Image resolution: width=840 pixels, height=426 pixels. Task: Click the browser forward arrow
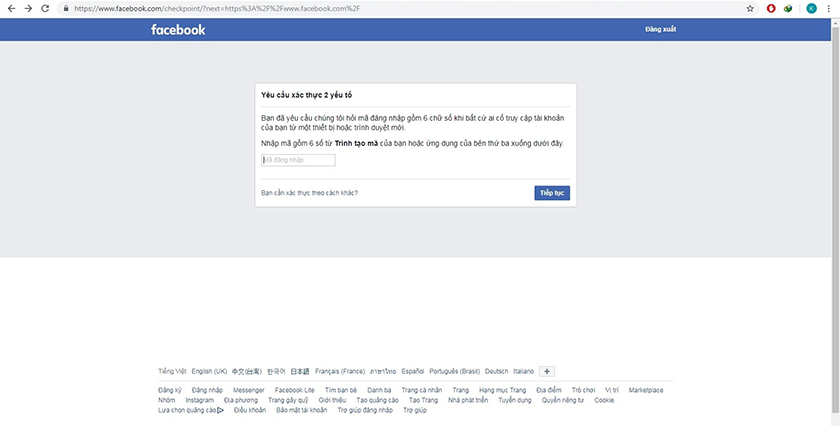pos(28,9)
